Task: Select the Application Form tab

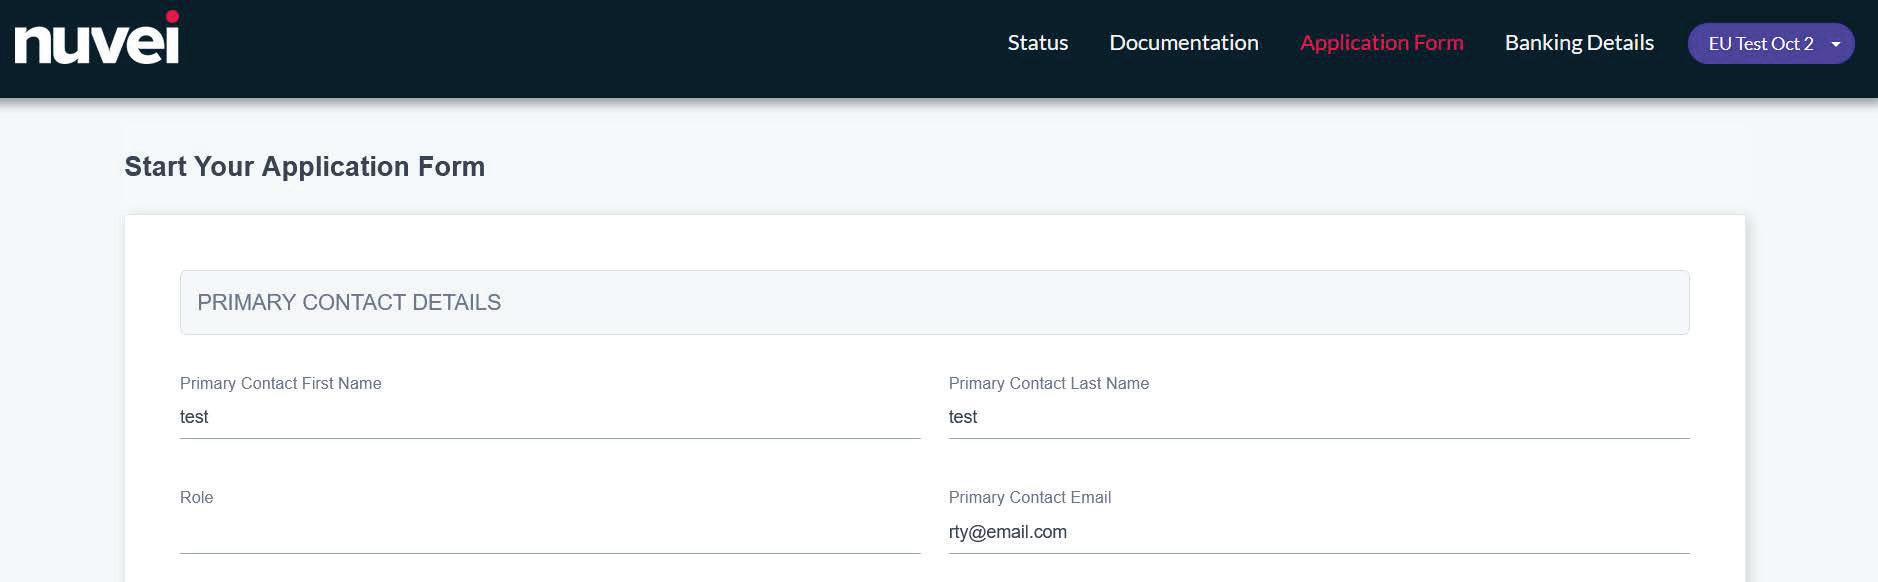Action: coord(1381,43)
